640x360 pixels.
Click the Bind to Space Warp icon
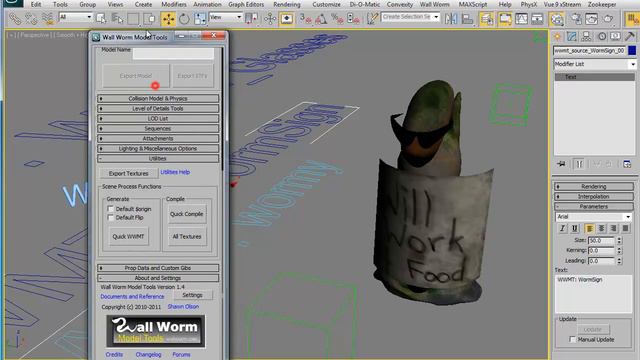tap(48, 19)
